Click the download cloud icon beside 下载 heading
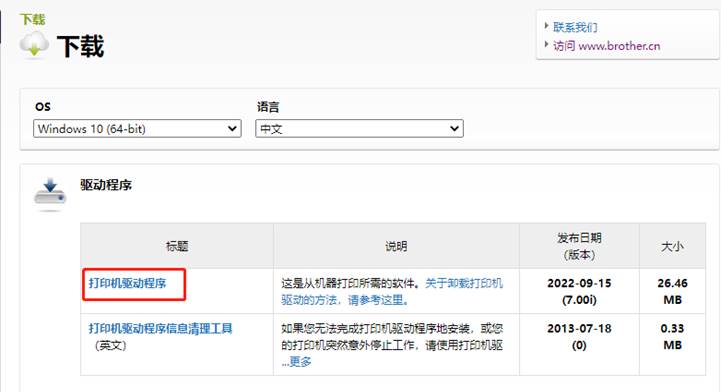This screenshot has height=392, width=721. coord(34,45)
